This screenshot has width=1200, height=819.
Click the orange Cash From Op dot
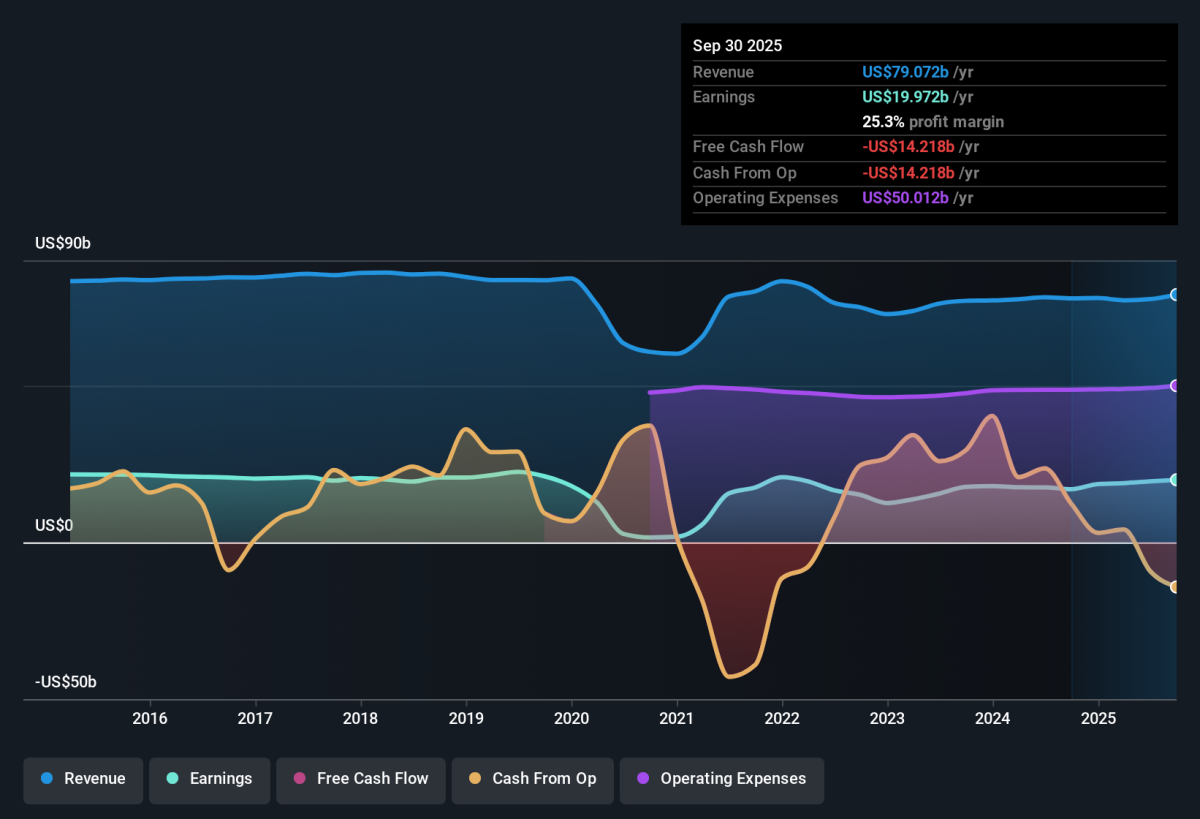pyautogui.click(x=475, y=779)
